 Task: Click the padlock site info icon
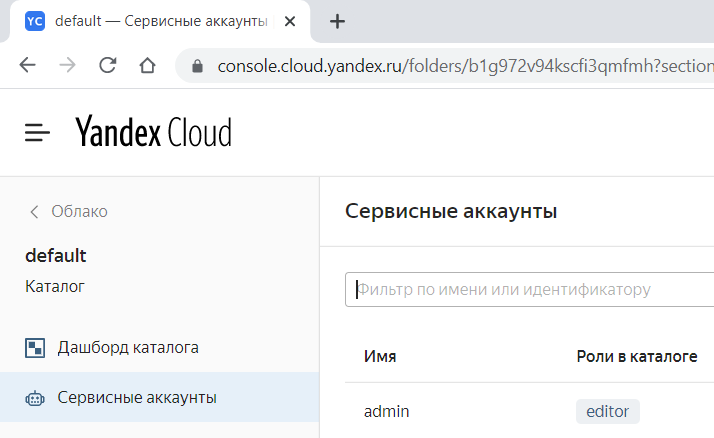click(x=197, y=66)
